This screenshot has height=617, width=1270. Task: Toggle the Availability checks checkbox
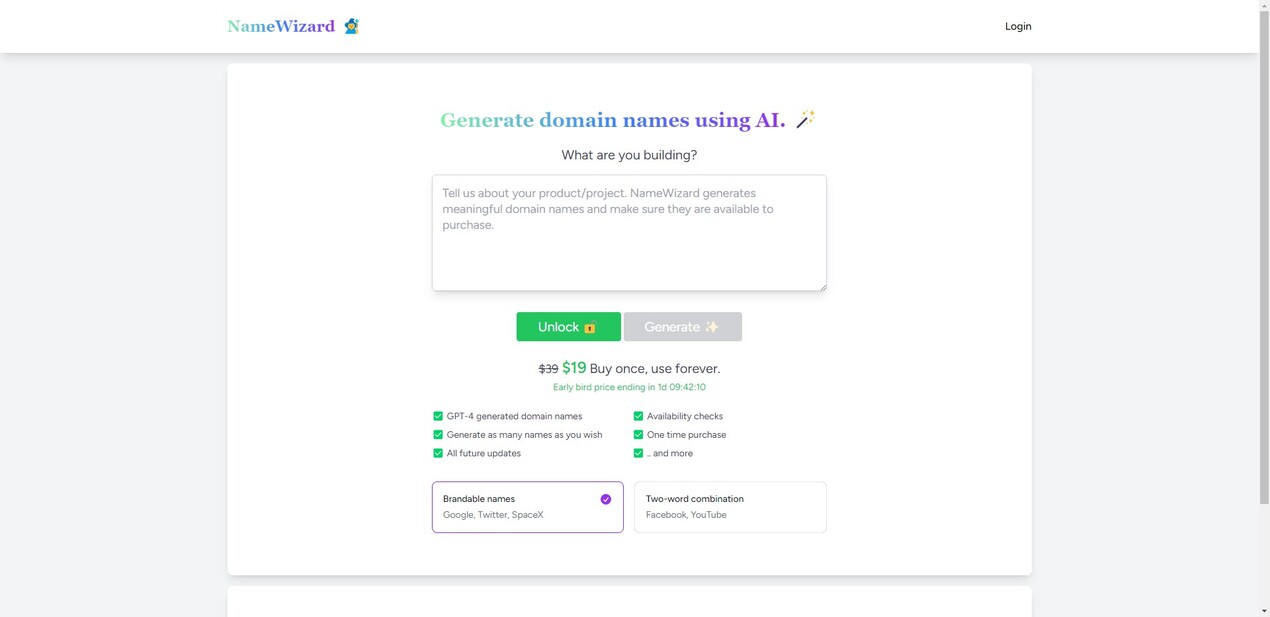coord(638,416)
